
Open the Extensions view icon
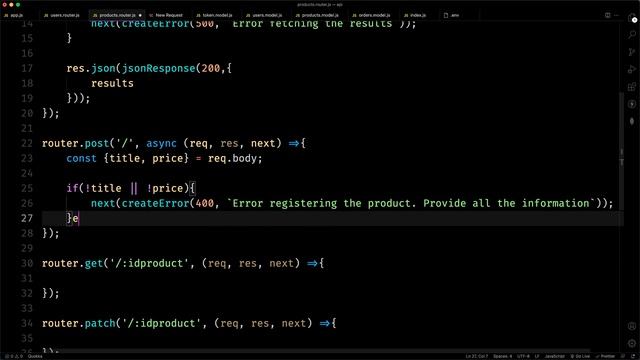[632, 87]
